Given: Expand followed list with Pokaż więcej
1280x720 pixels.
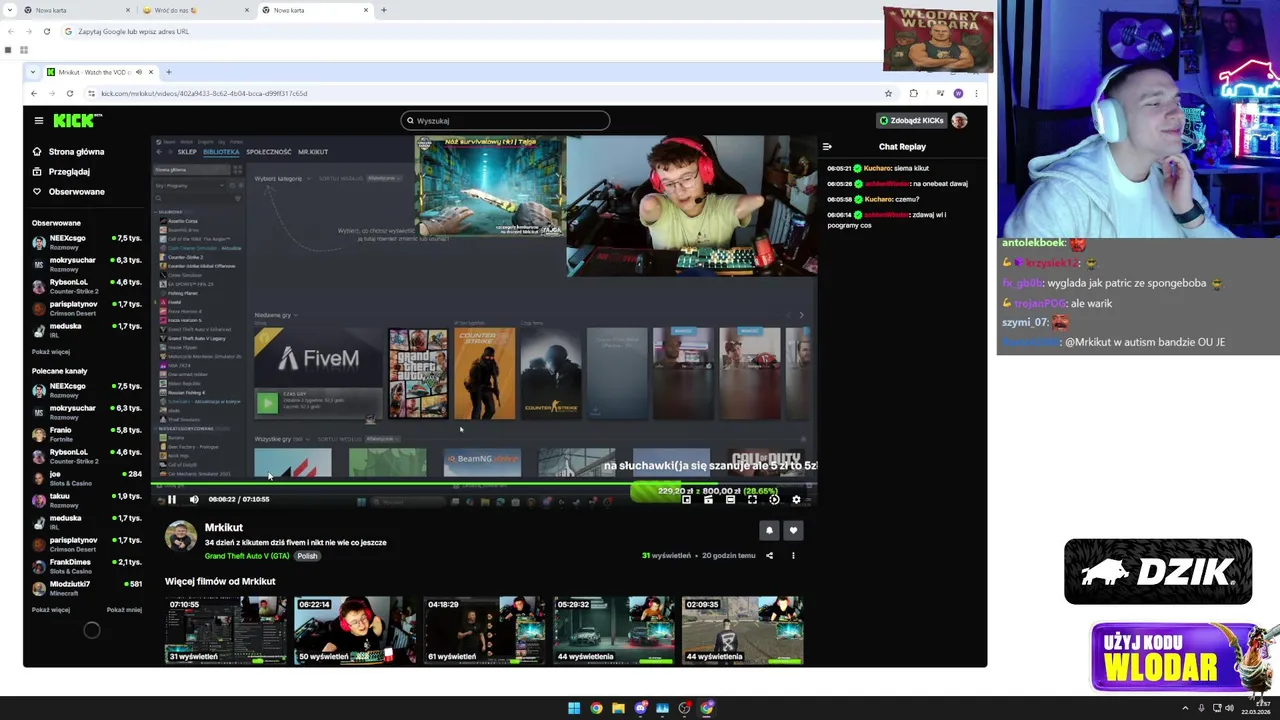Looking at the screenshot, I should tap(51, 352).
